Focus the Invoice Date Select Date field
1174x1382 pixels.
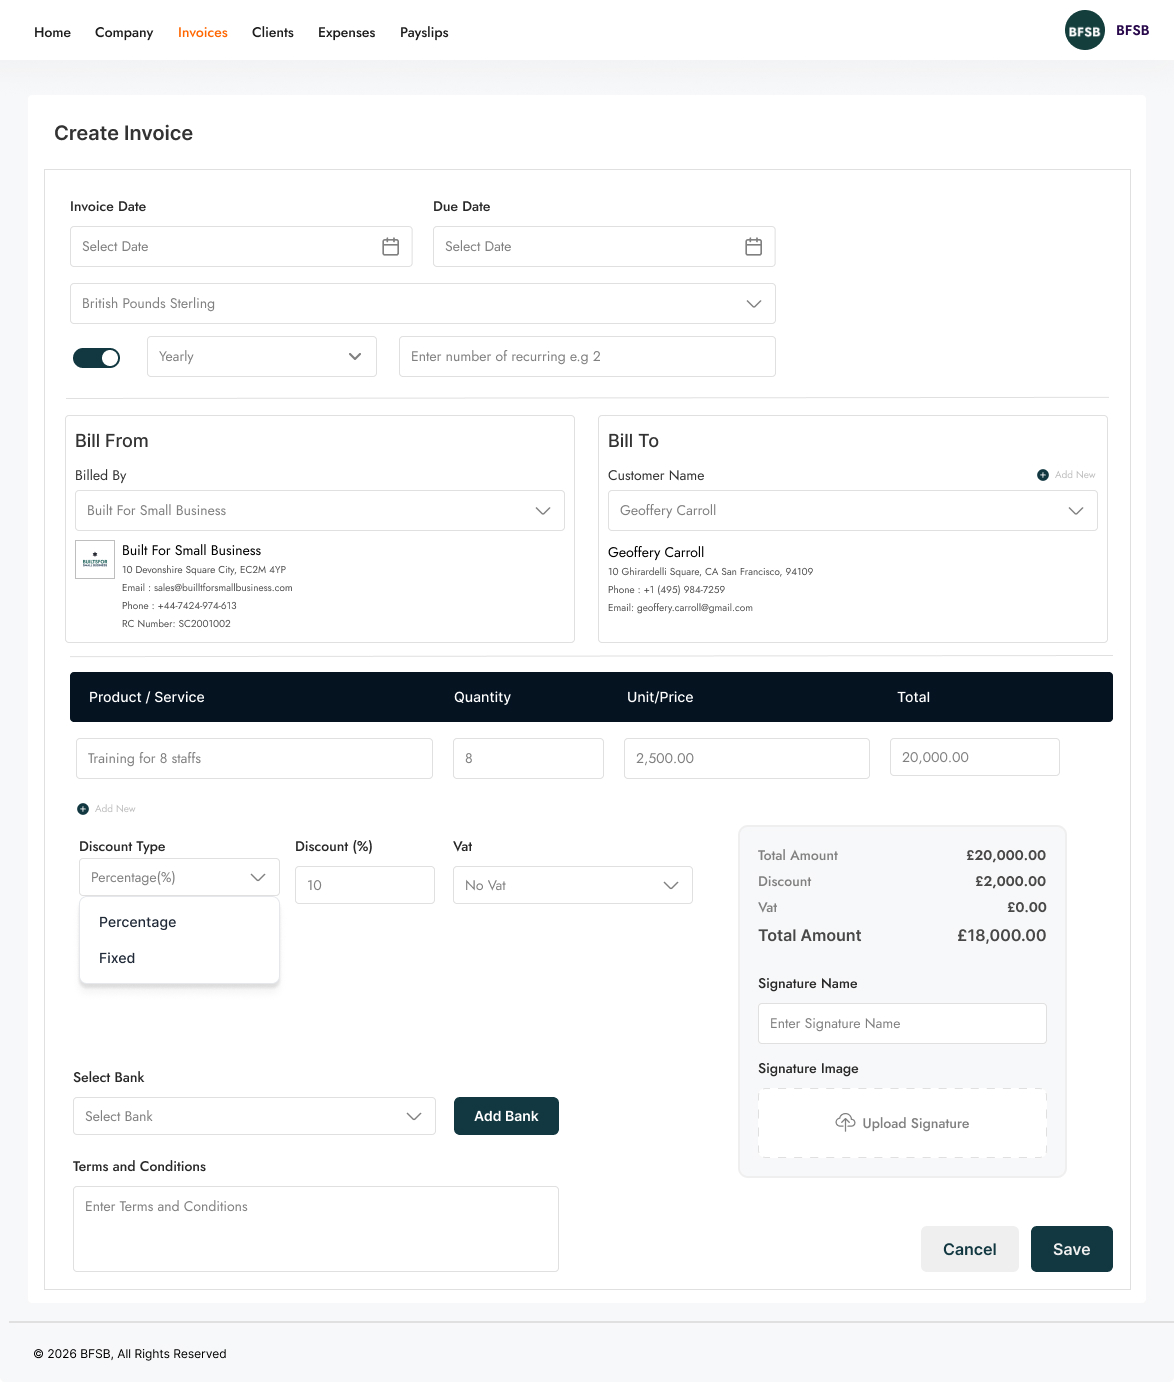point(241,246)
